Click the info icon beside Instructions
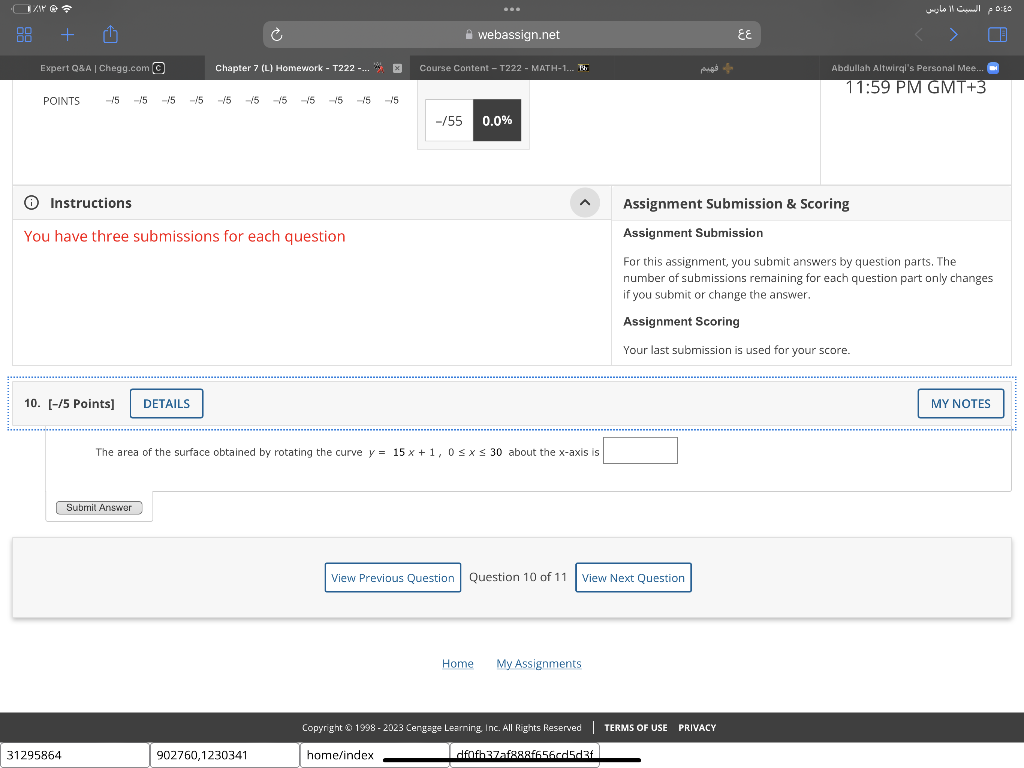Image resolution: width=1024 pixels, height=768 pixels. [31, 203]
